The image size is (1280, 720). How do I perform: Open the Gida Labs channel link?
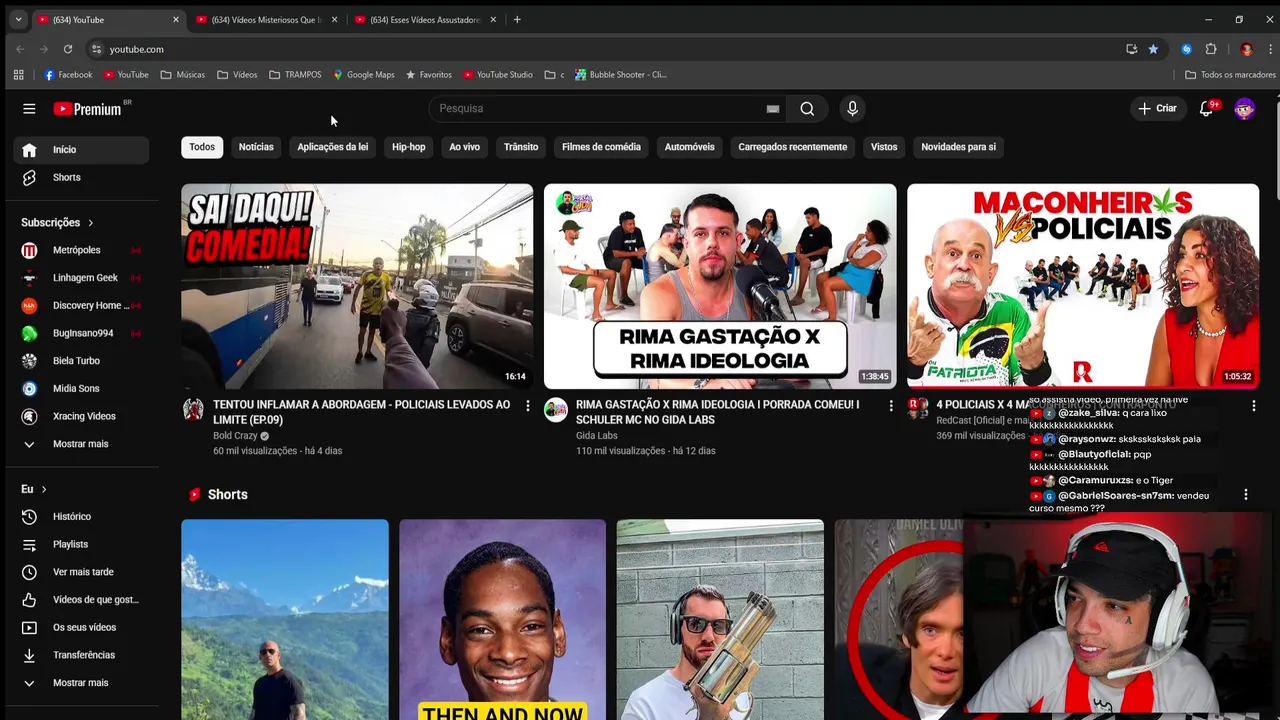click(597, 436)
